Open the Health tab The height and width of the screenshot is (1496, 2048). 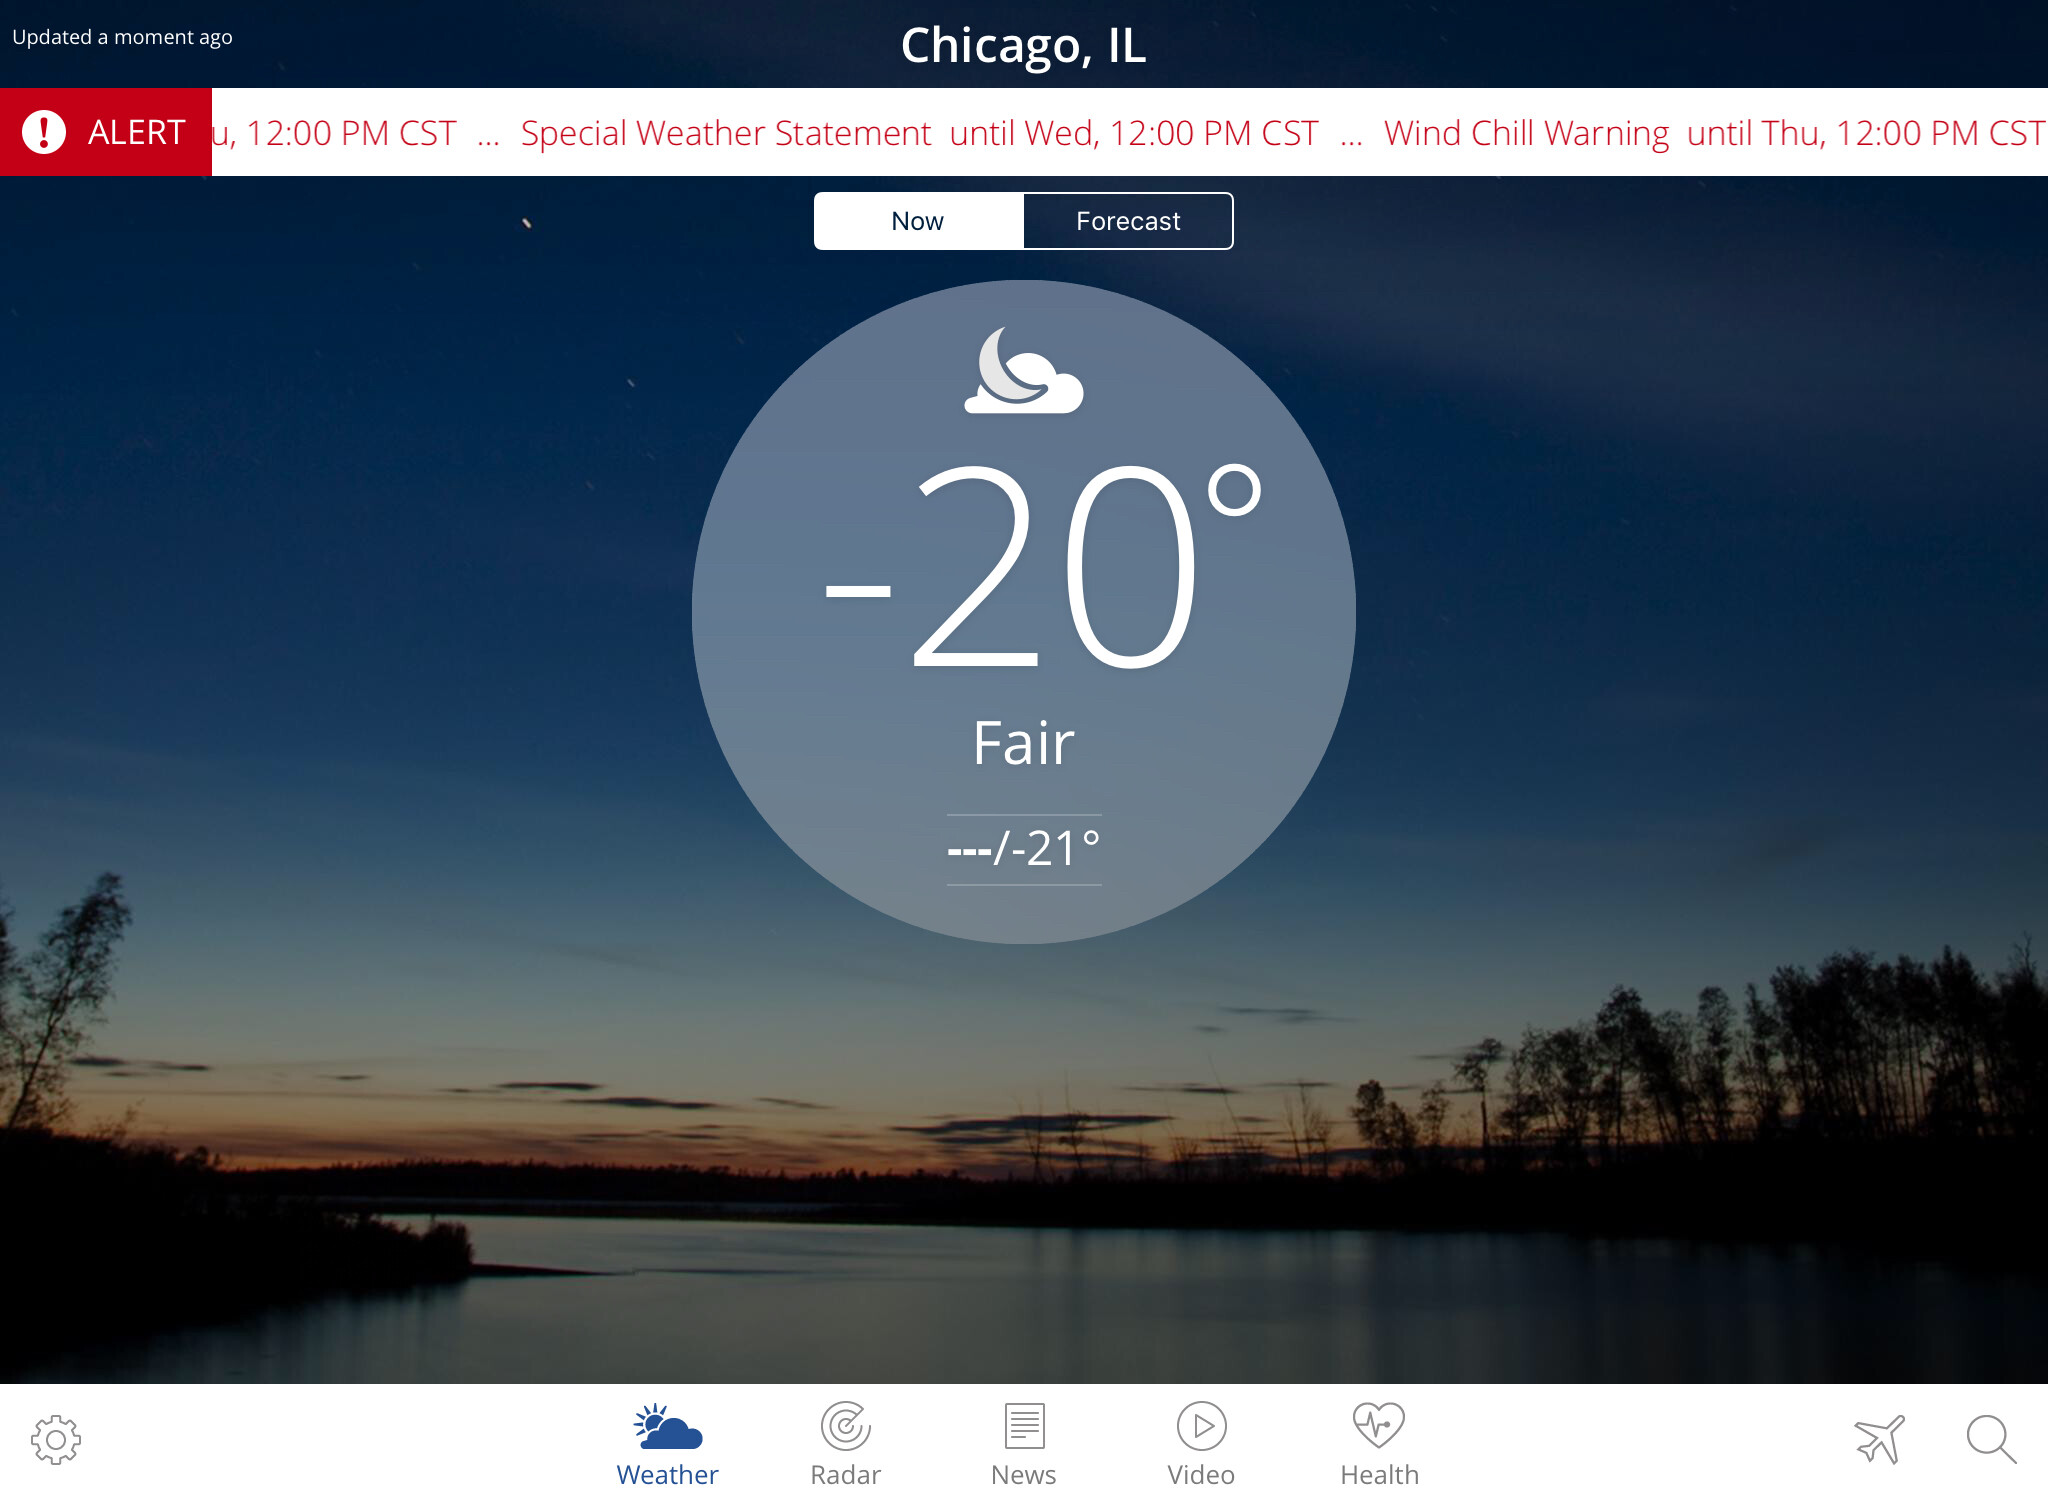pos(1379,1444)
